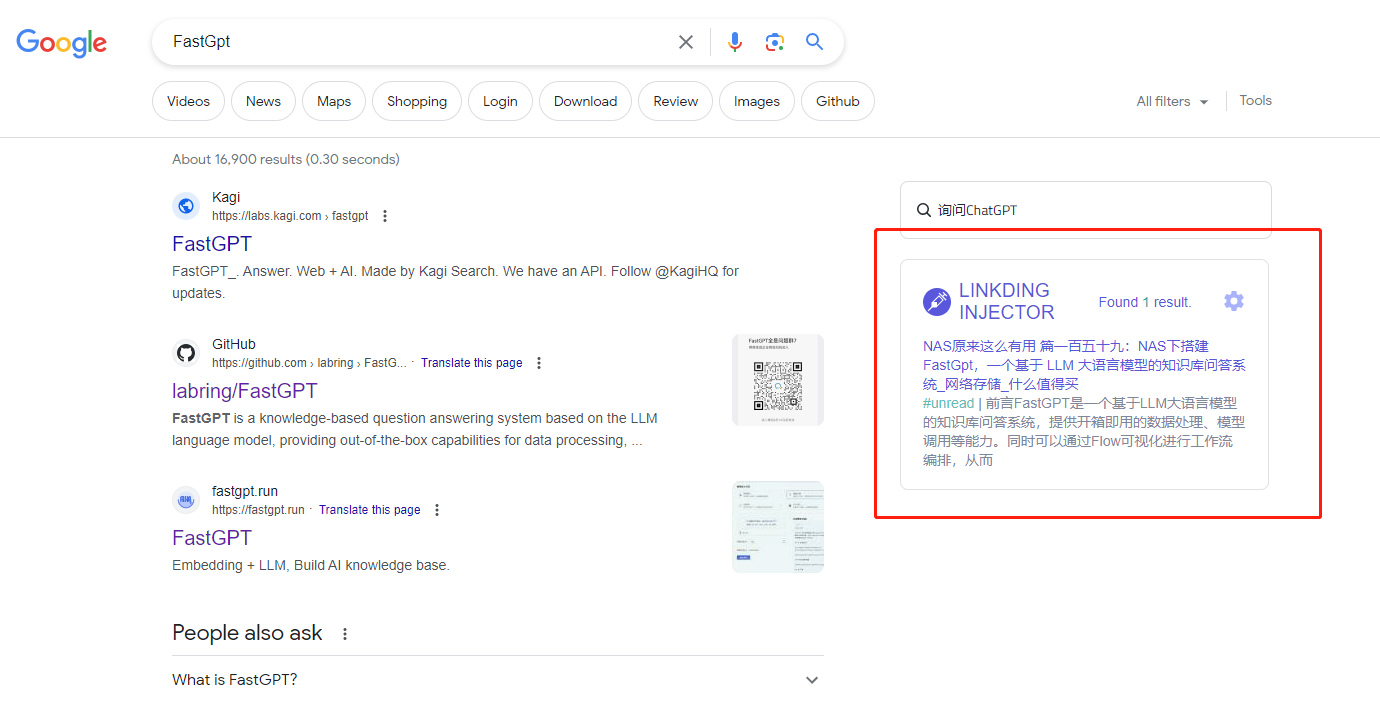1380x706 pixels.
Task: Select the Videos filter chip
Action: [x=188, y=101]
